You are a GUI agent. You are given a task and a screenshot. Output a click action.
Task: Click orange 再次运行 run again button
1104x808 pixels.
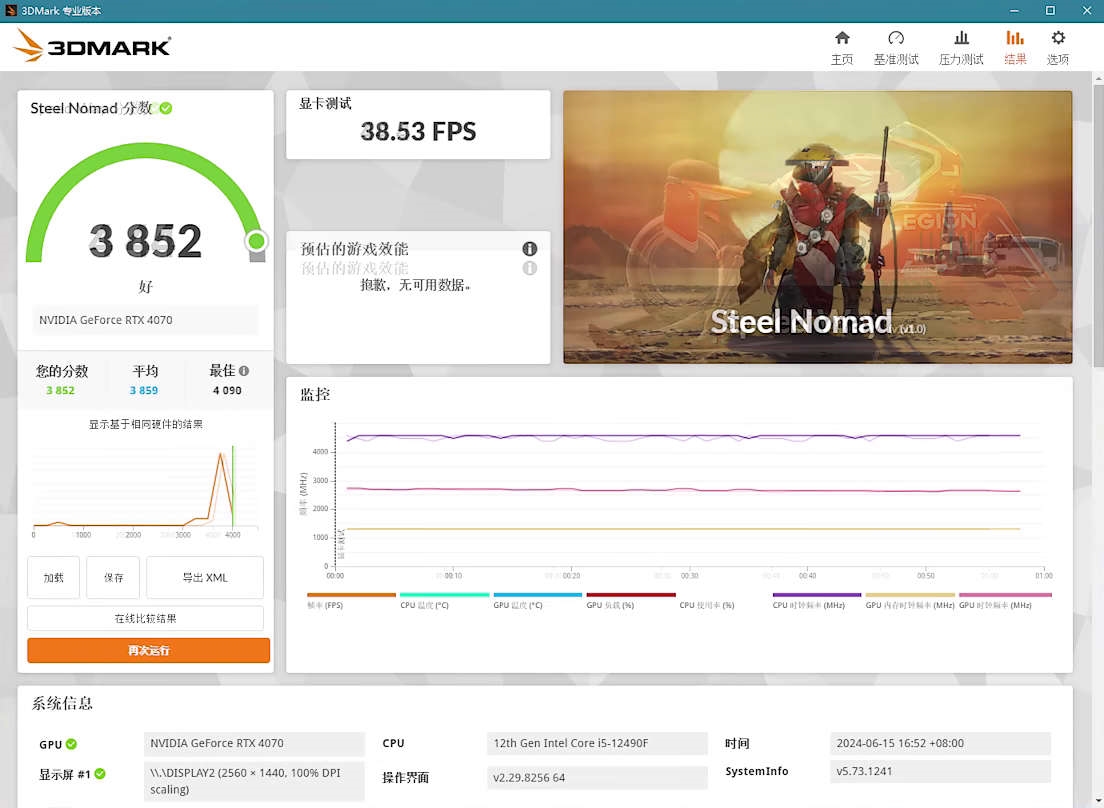click(149, 650)
